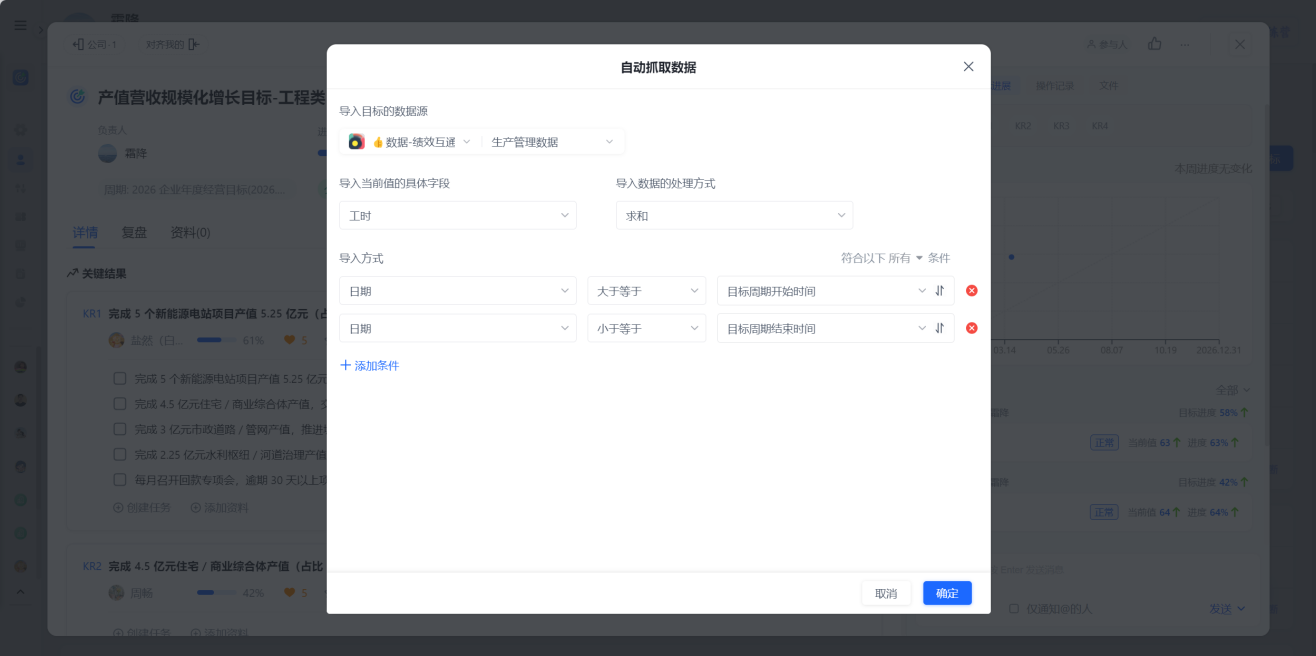Check task 完成 5 个新能源电站项目产值
Viewport: 1316px width, 656px height.
(119, 379)
